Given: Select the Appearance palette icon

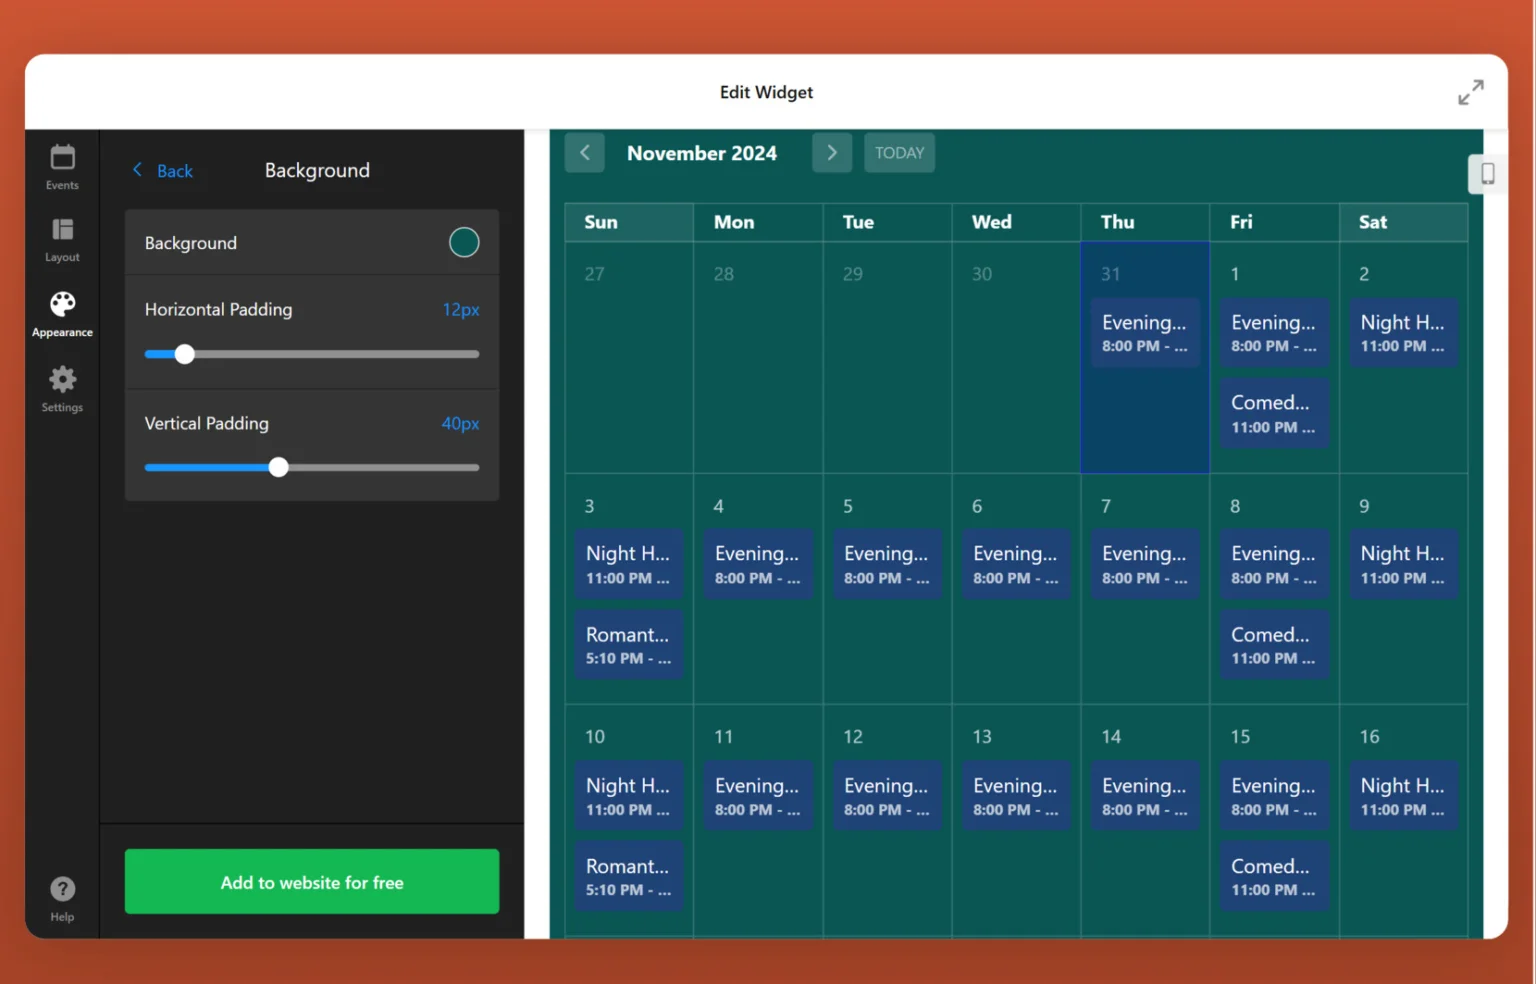Looking at the screenshot, I should coord(62,313).
